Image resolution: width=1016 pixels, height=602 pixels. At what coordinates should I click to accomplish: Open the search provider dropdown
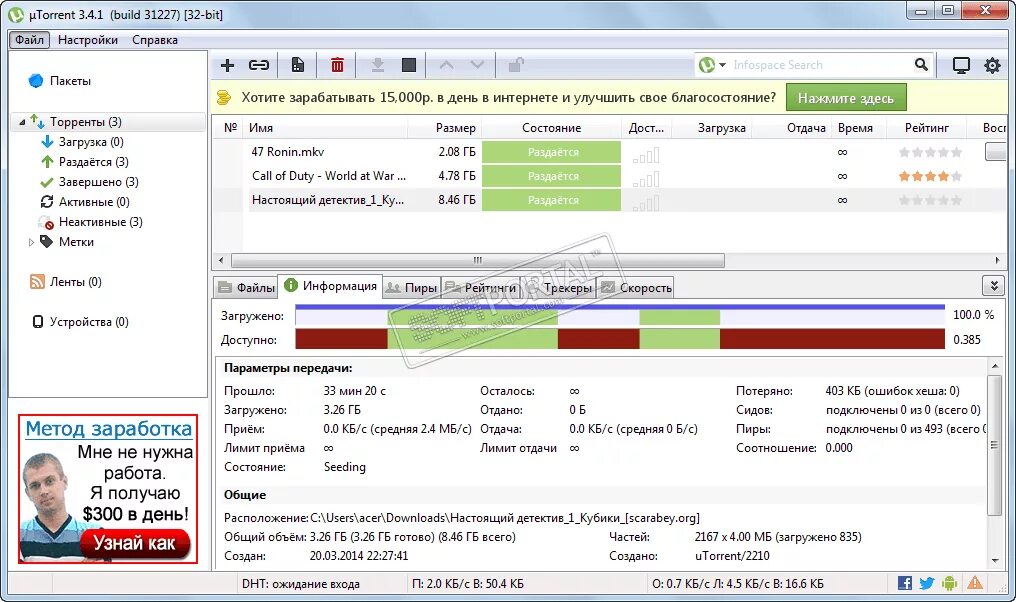pyautogui.click(x=722, y=65)
